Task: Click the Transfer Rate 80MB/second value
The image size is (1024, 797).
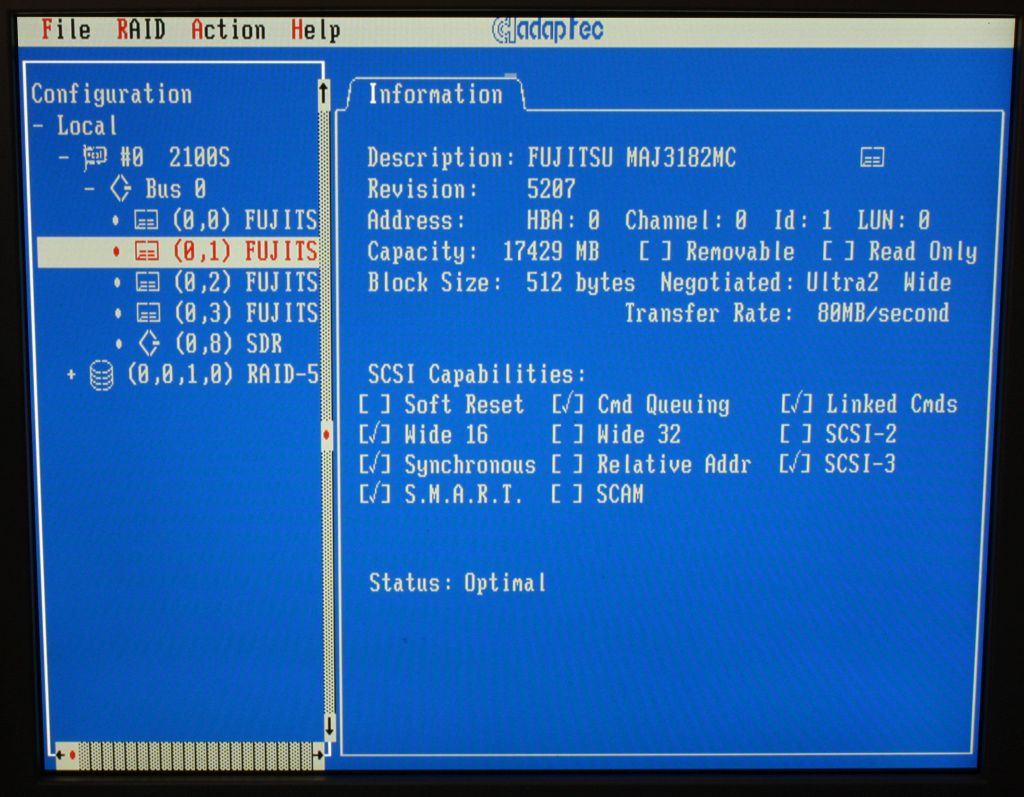Action: [883, 313]
